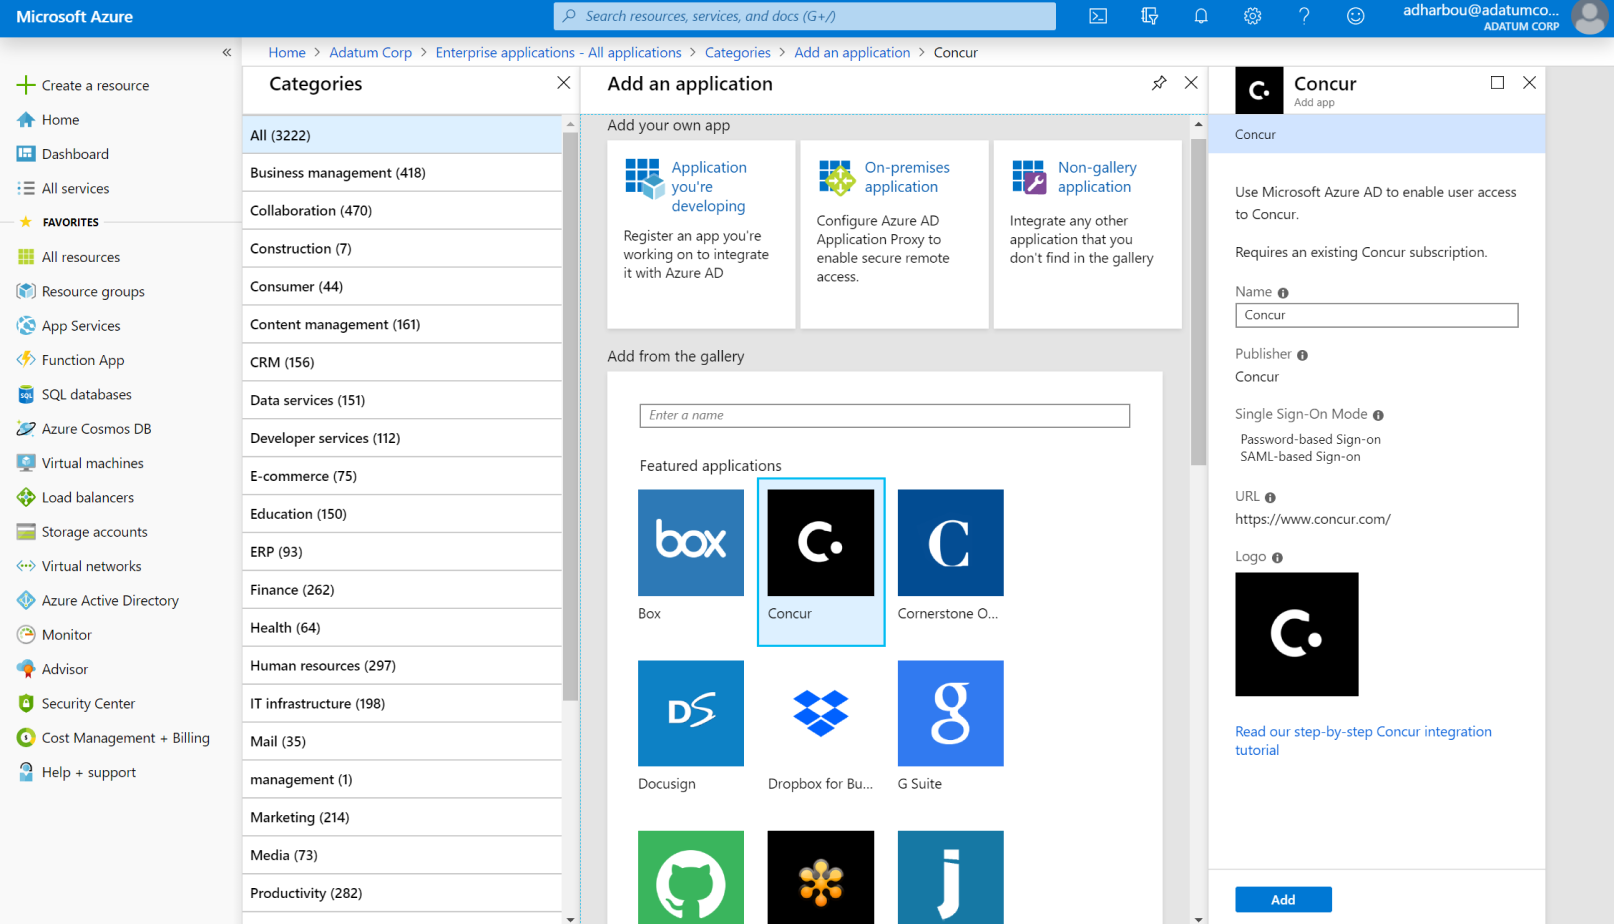Viewport: 1614px width, 924px height.
Task: Open the CRM category filter
Action: point(282,362)
